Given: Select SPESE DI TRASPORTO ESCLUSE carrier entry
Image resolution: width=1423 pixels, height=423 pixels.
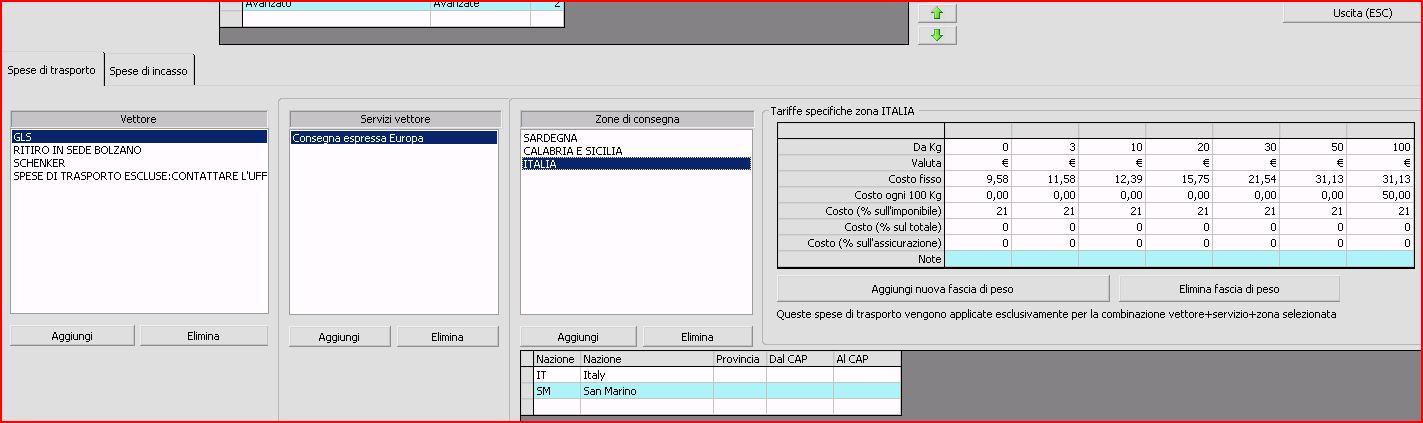Looking at the screenshot, I should tap(139, 176).
